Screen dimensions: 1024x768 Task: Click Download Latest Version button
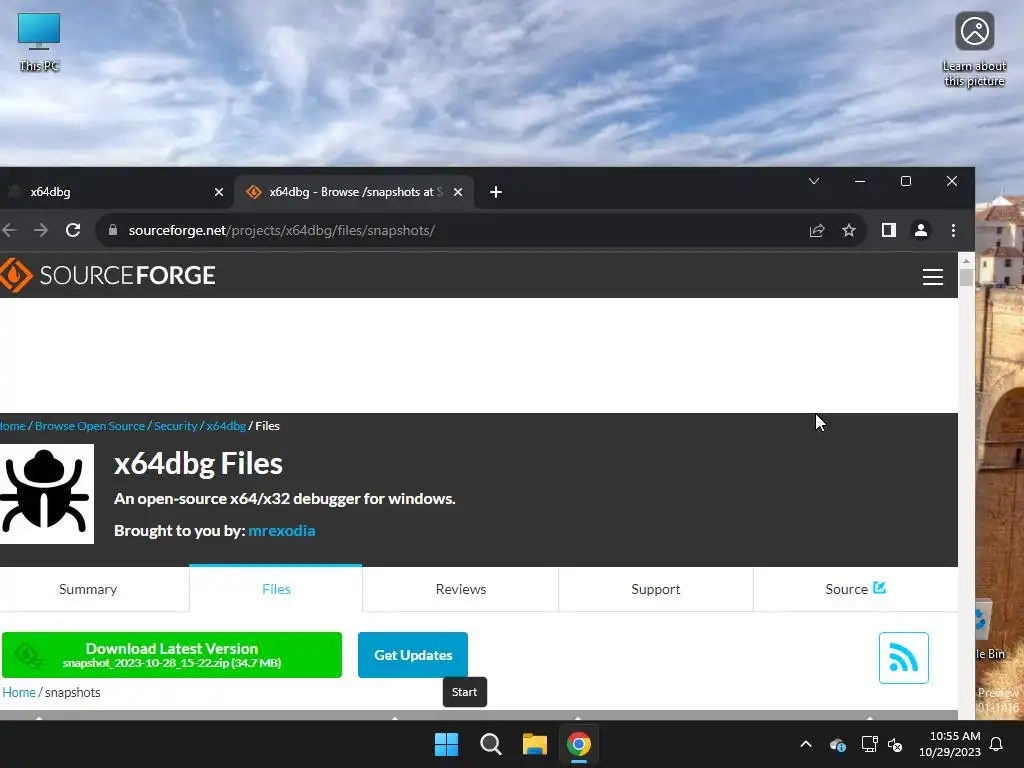172,655
